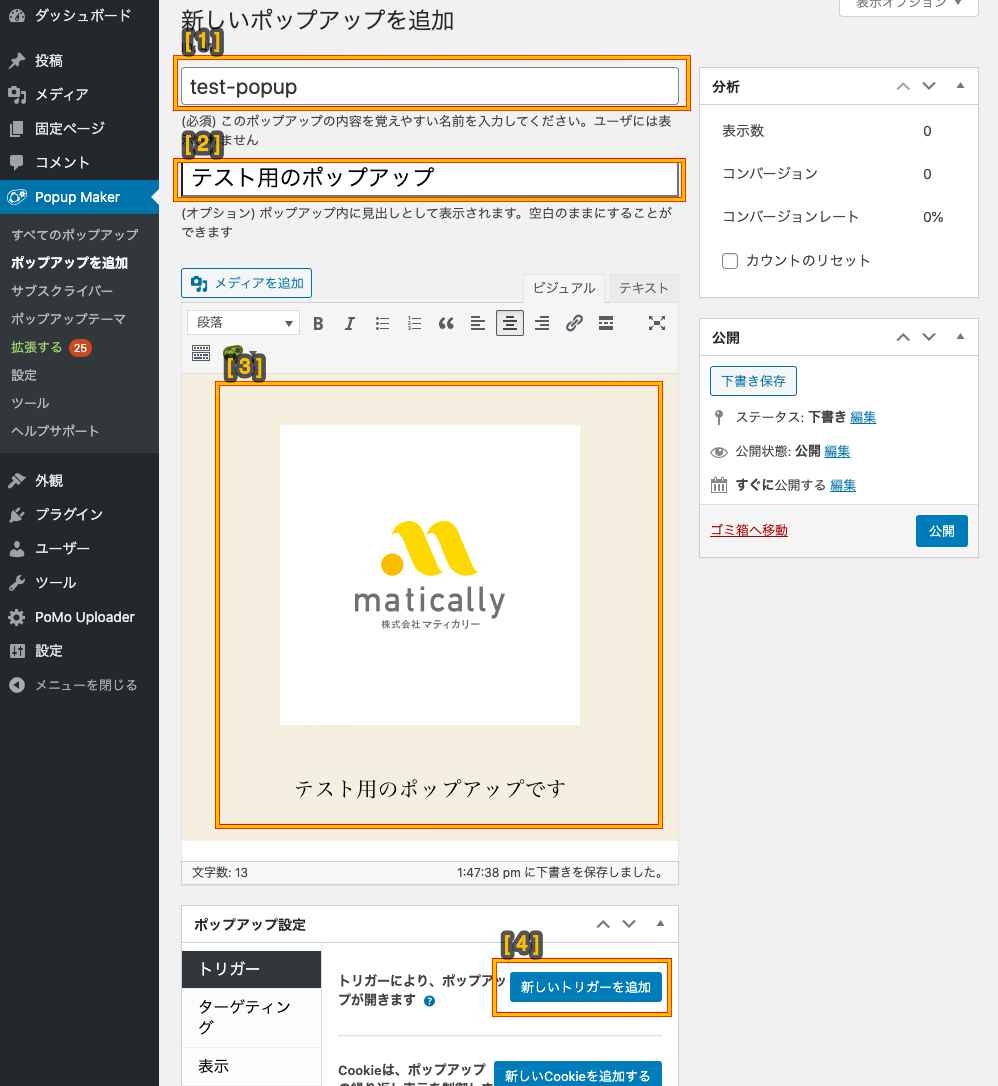Viewport: 998px width, 1086px height.
Task: Save the popup with 下書き保存
Action: click(754, 381)
